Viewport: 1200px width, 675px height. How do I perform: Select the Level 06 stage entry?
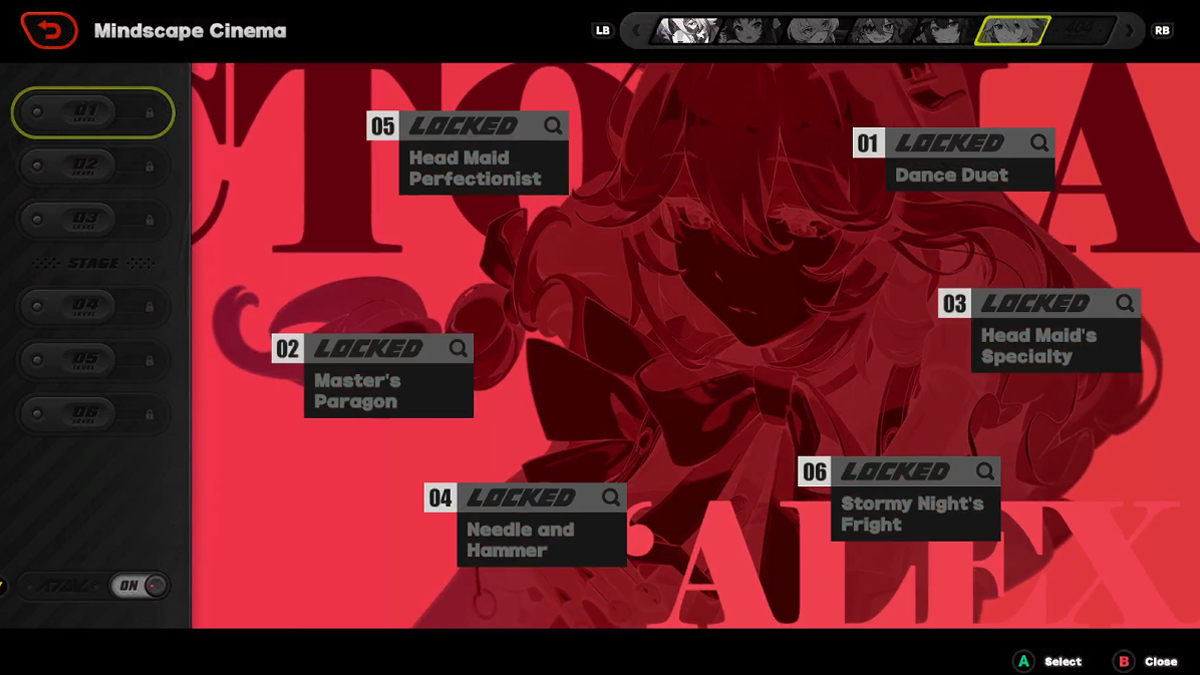93,414
